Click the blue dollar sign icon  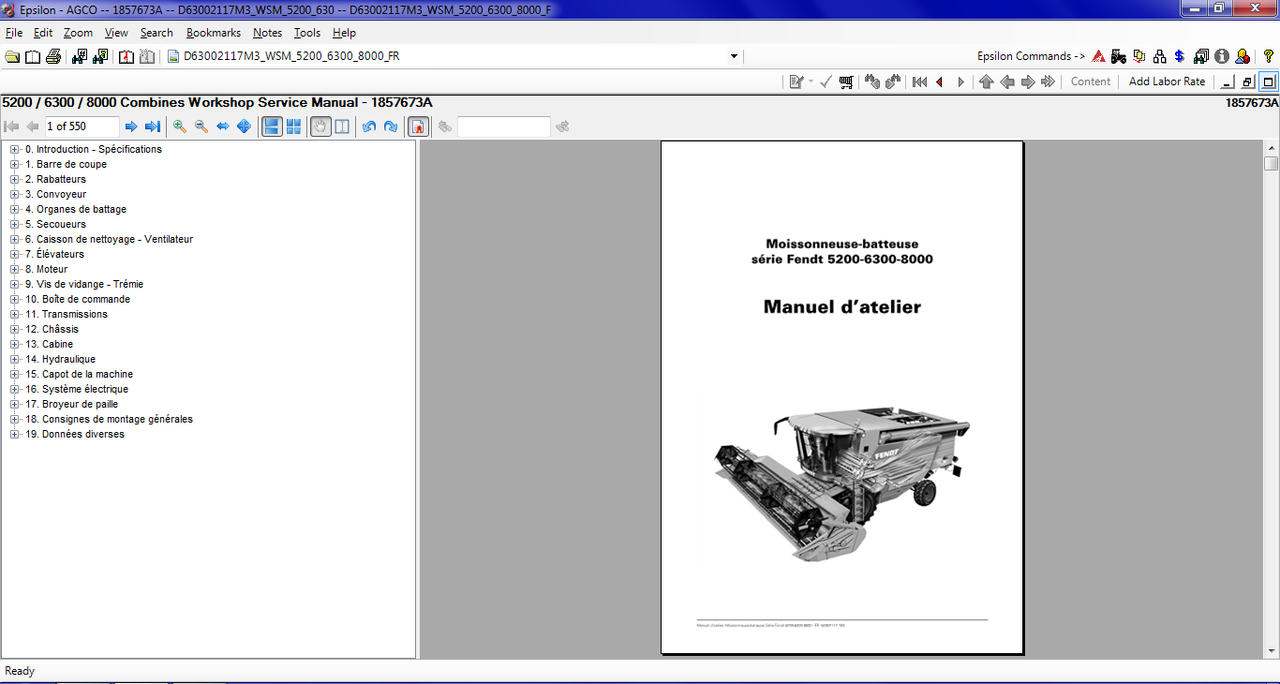tap(1180, 57)
